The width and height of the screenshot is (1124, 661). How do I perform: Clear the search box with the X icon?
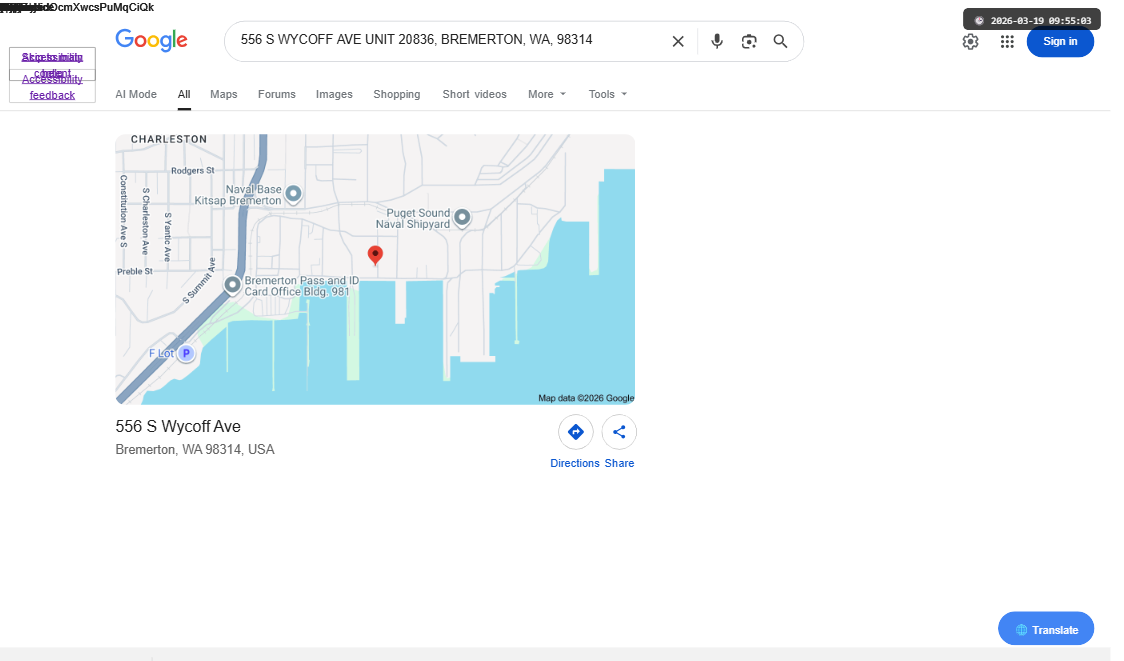(677, 42)
